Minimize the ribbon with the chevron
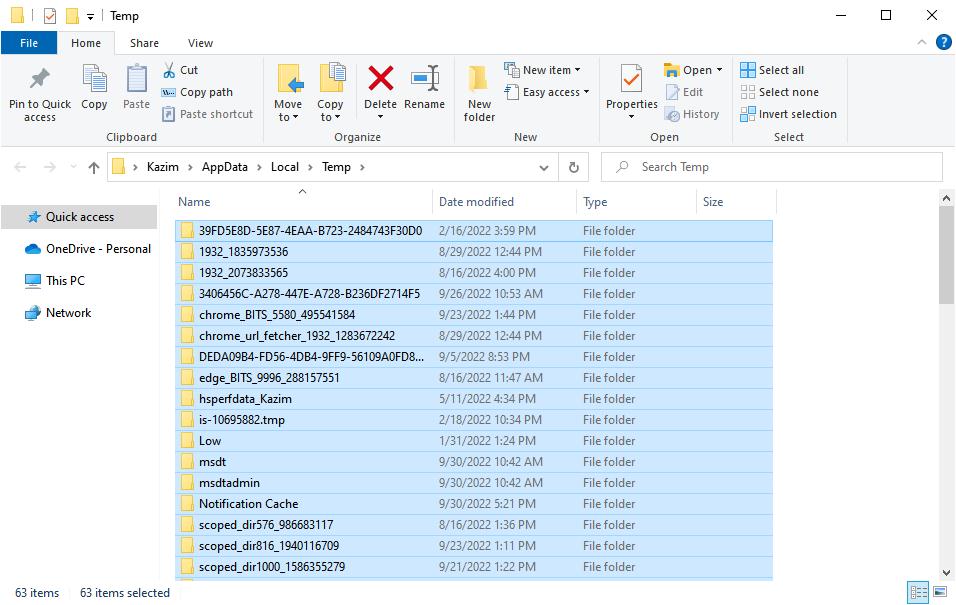 pos(922,42)
